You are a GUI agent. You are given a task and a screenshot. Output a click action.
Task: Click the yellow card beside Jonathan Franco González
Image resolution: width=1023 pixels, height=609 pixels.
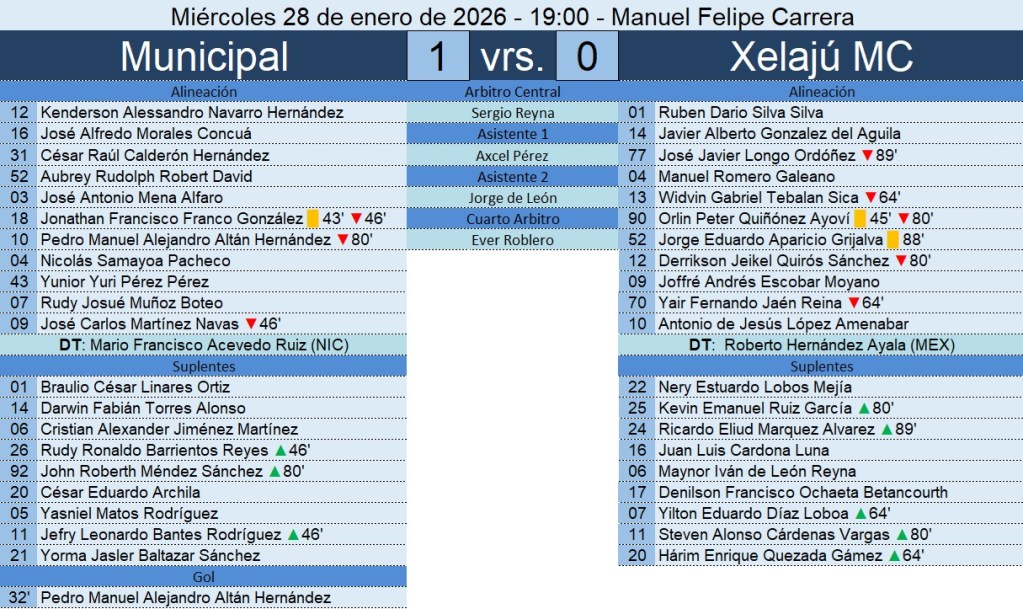tap(312, 218)
